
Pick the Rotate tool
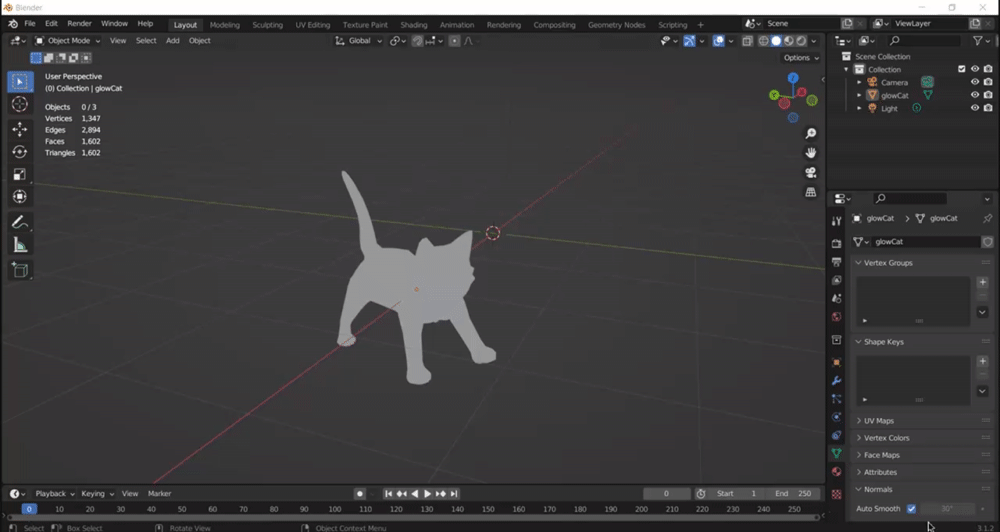pyautogui.click(x=20, y=152)
